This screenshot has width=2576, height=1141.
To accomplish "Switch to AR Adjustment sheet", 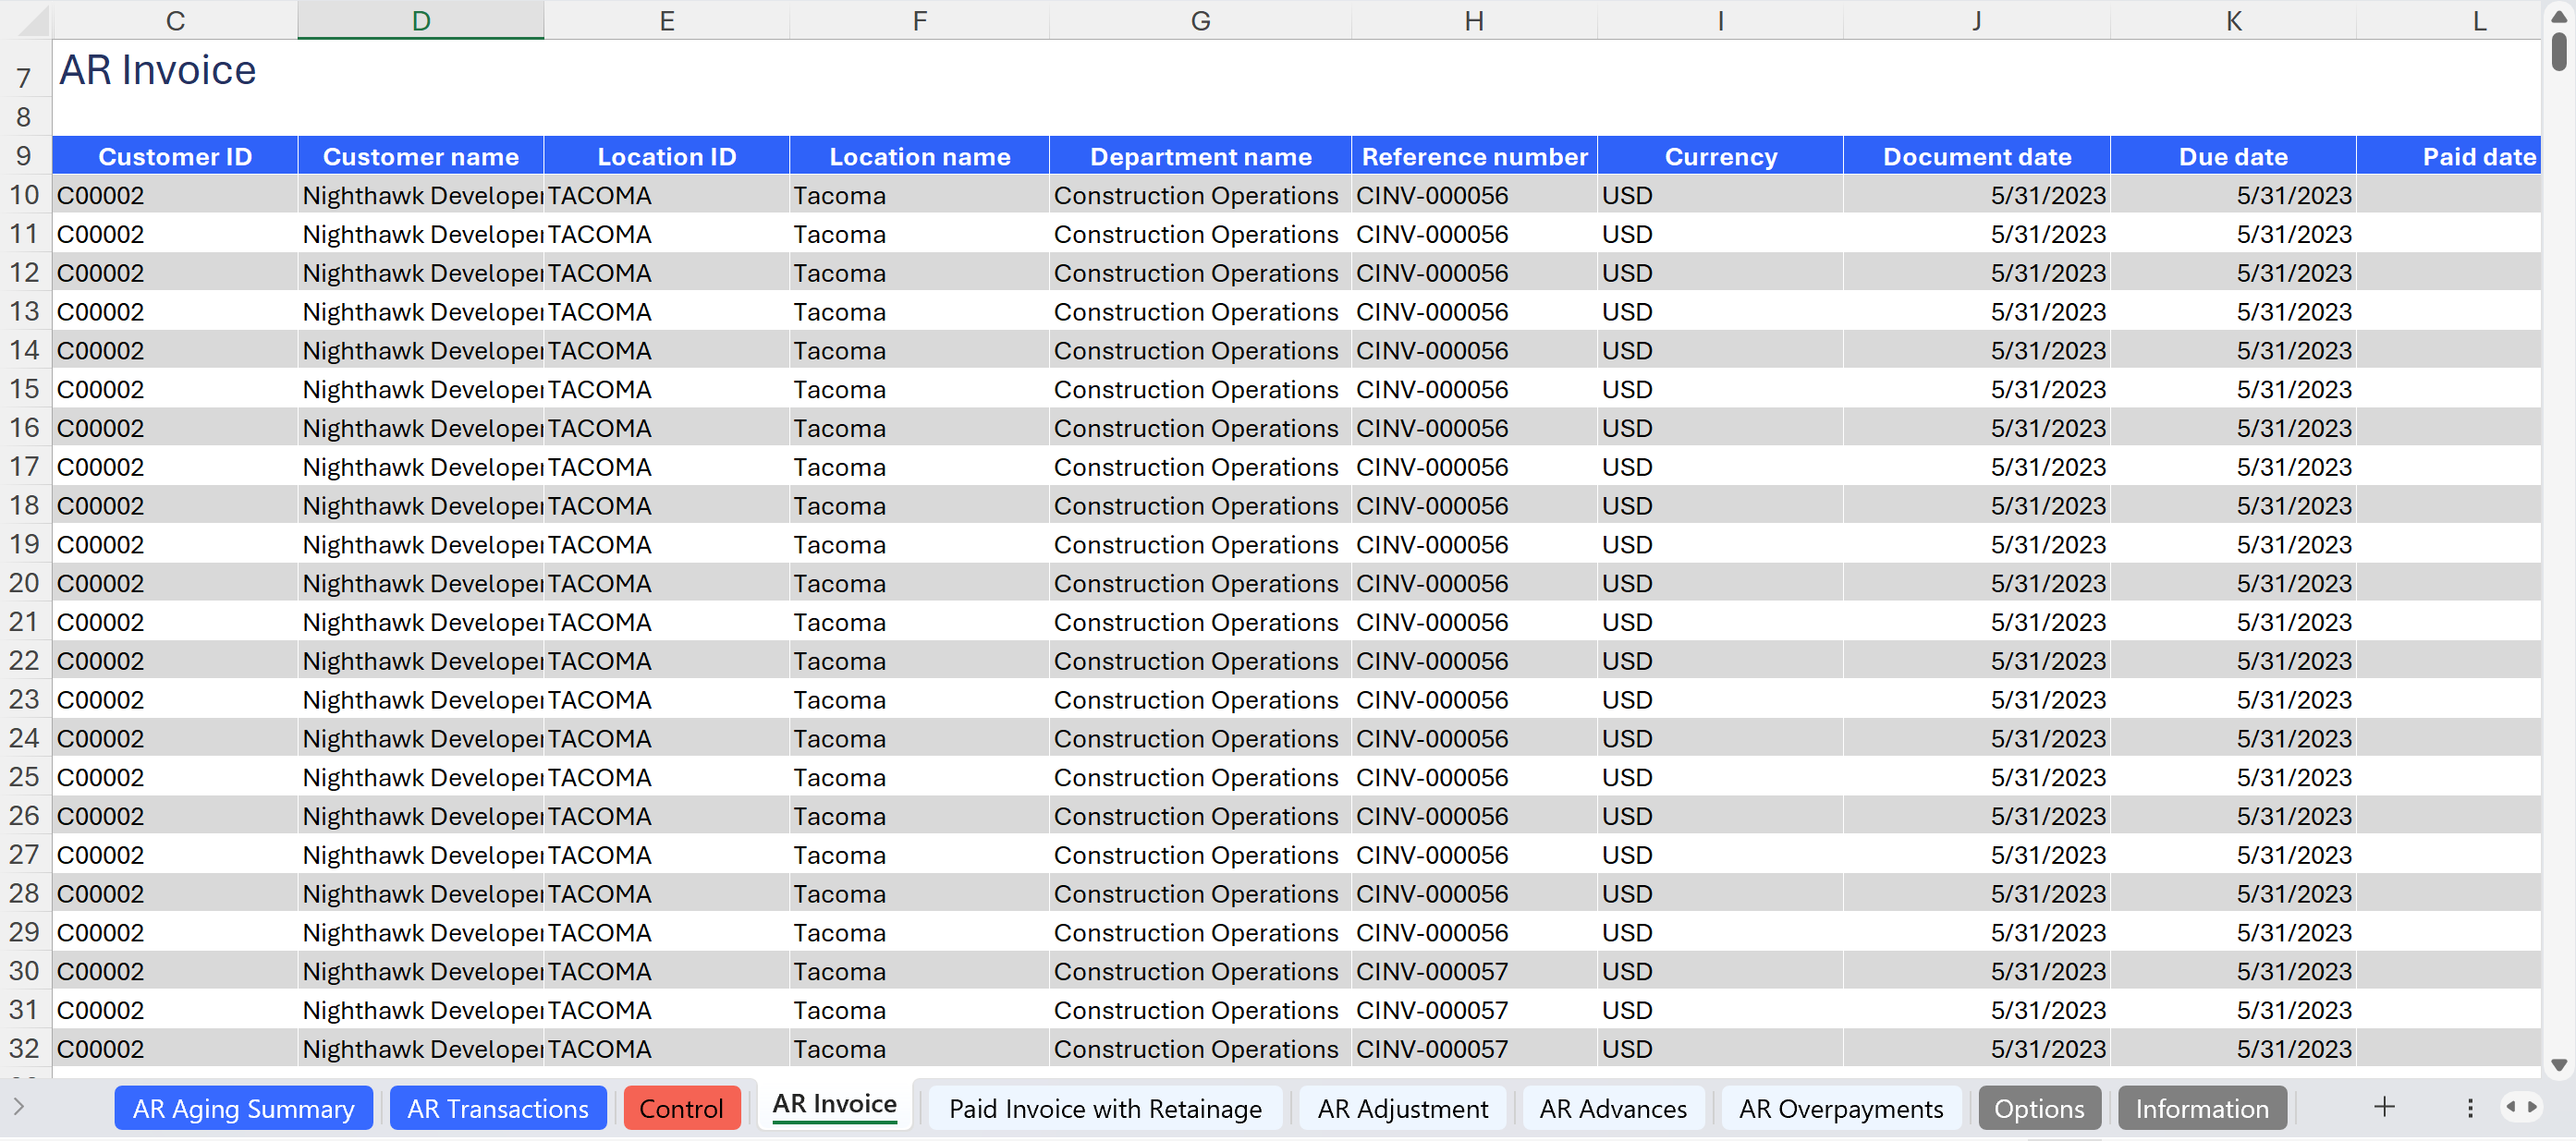I will 1402,1108.
